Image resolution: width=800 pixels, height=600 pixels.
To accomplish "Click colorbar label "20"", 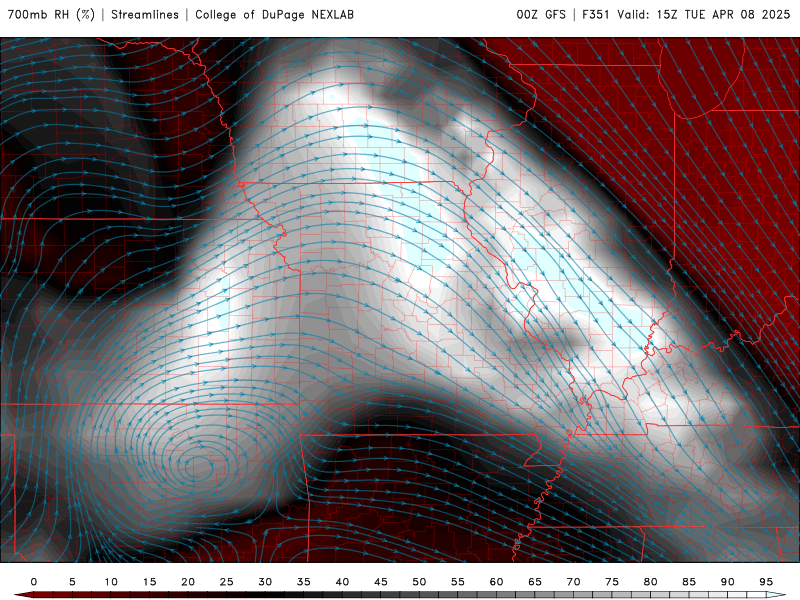I will tap(188, 582).
